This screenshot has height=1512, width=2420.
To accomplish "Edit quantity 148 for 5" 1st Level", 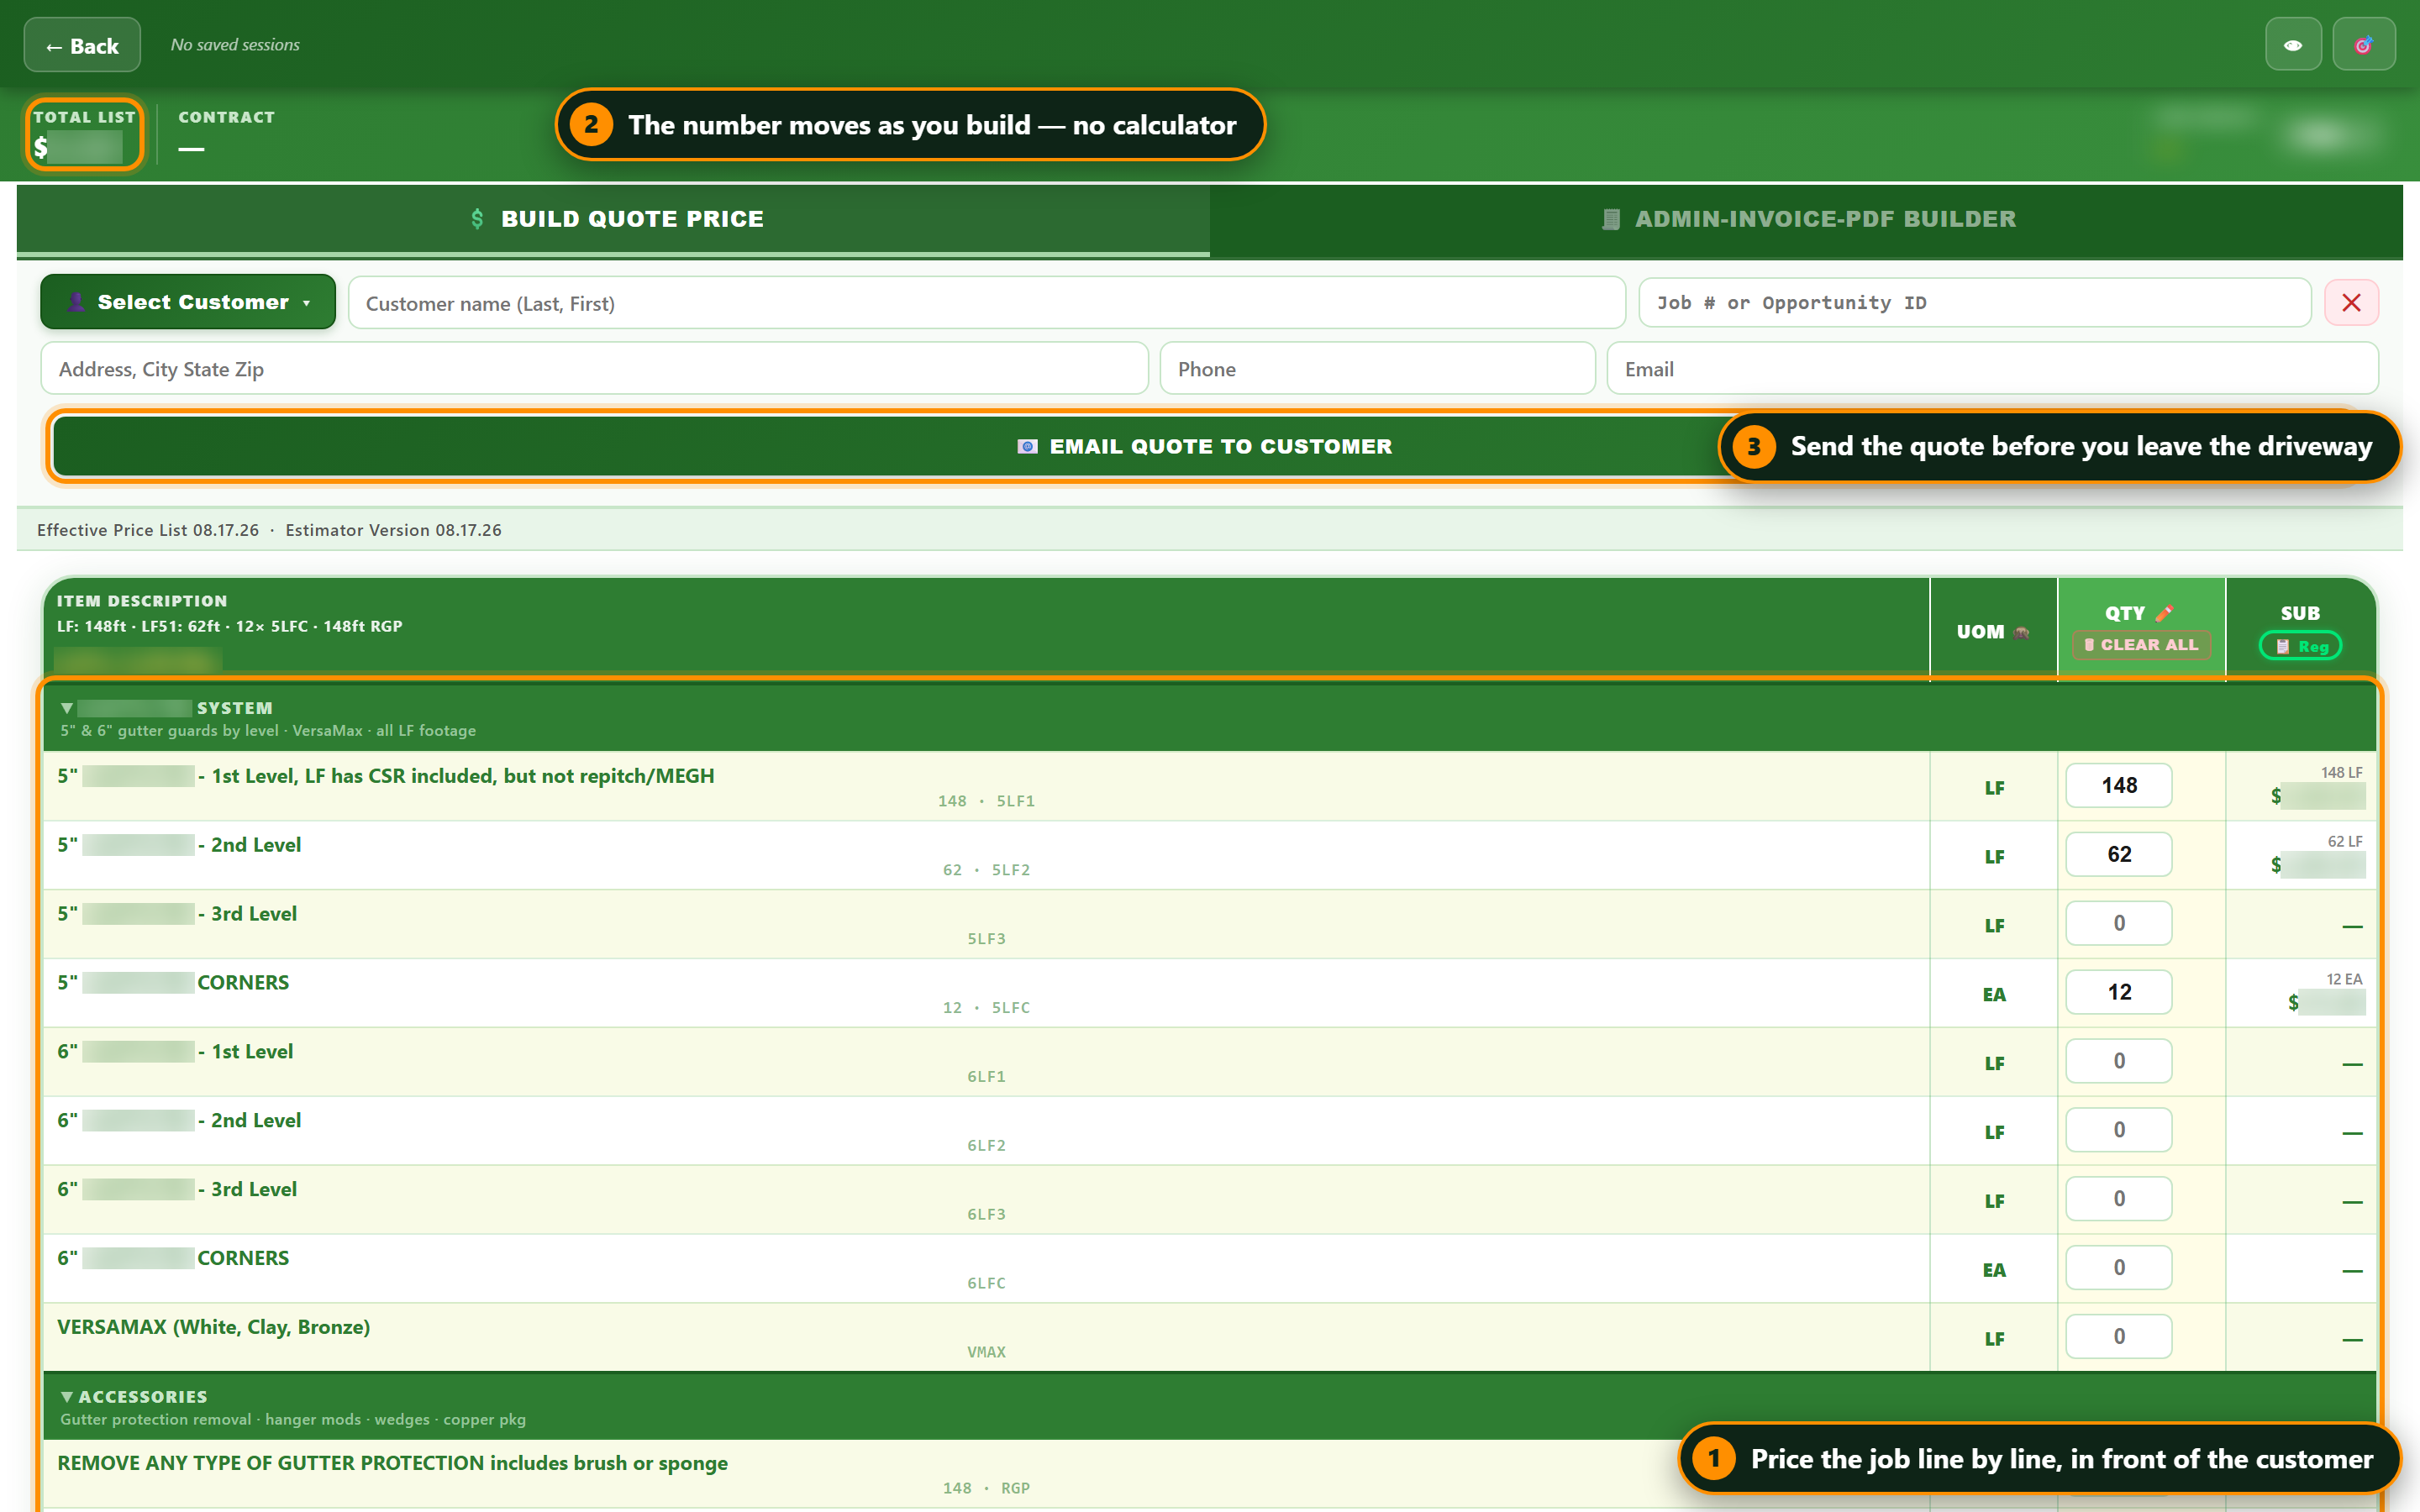I will coord(2118,786).
